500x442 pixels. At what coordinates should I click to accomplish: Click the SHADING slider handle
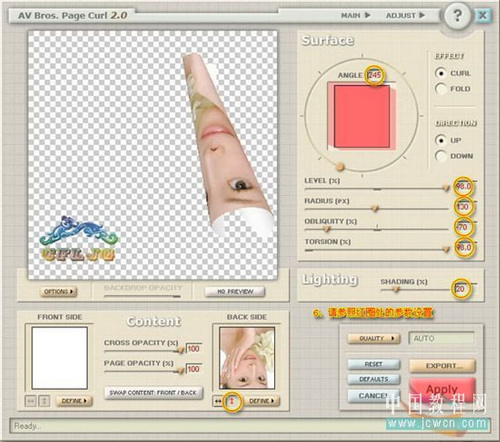point(396,290)
